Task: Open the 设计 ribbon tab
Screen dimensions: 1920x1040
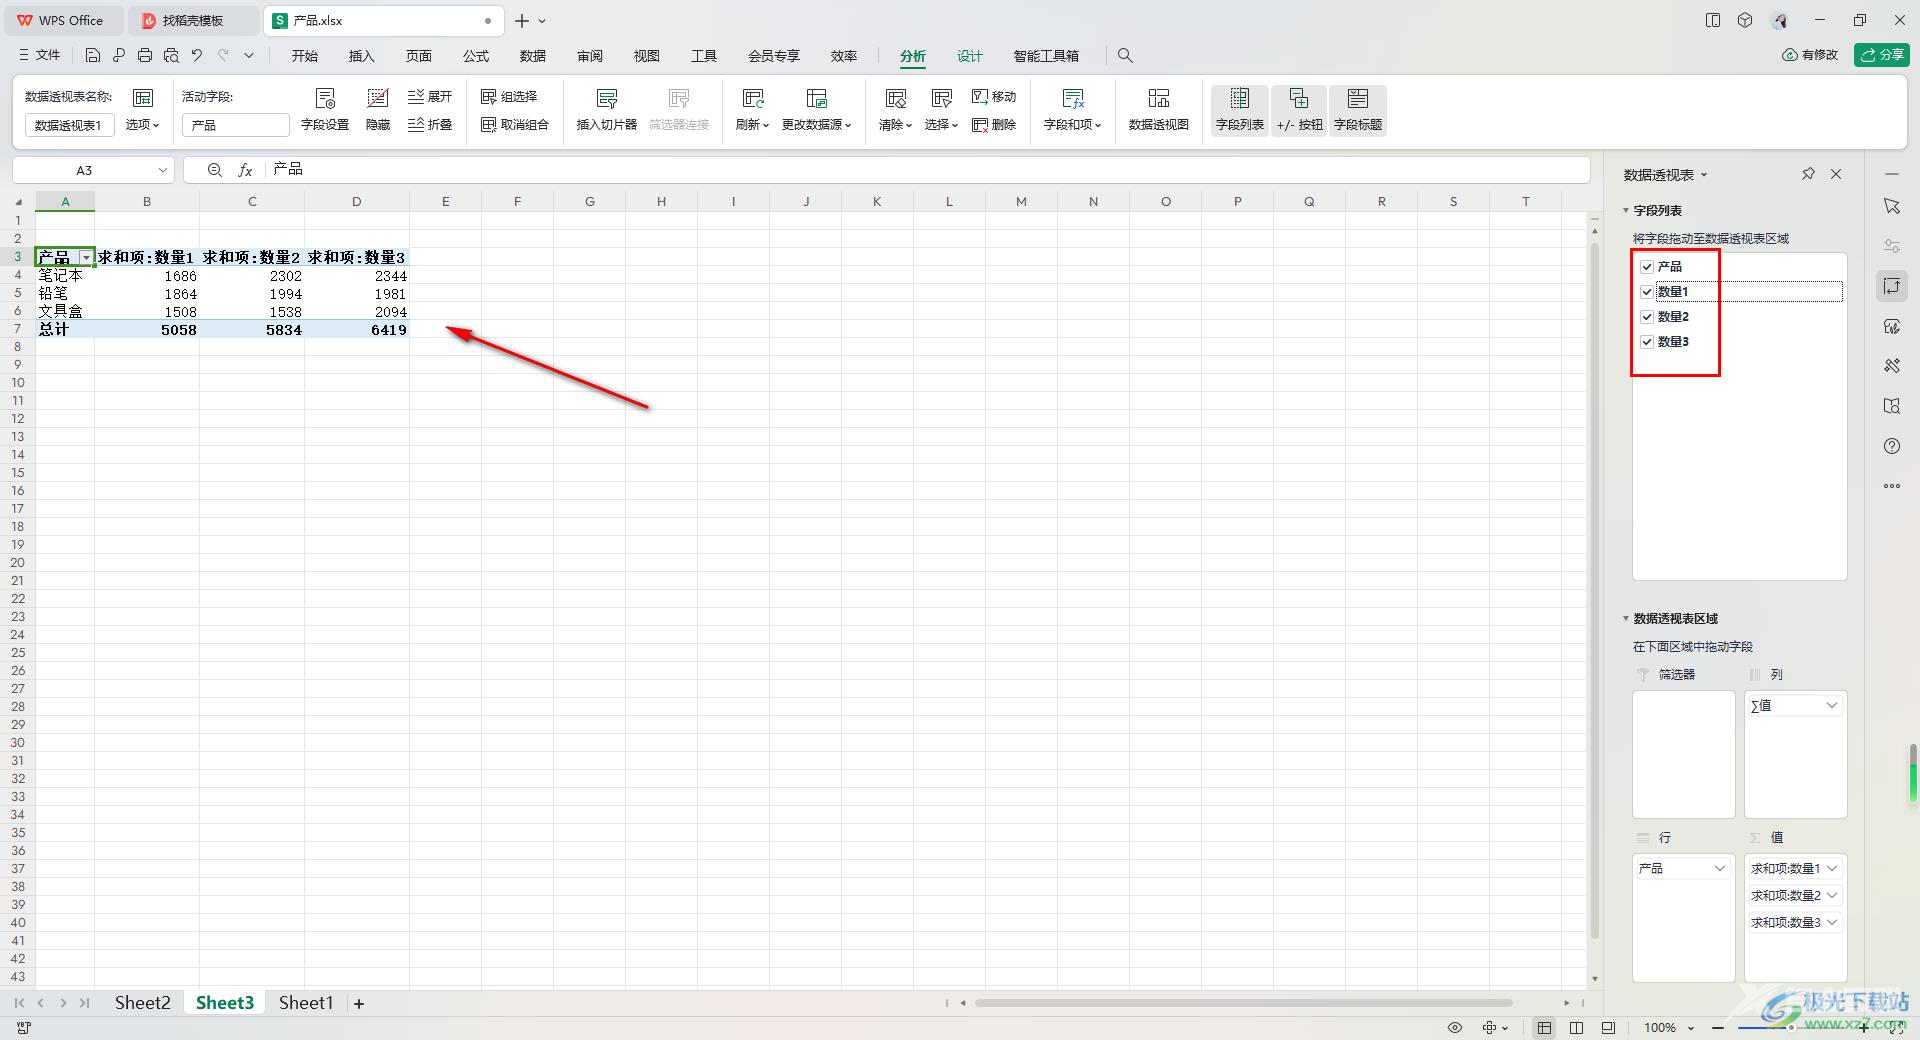Action: coord(970,56)
